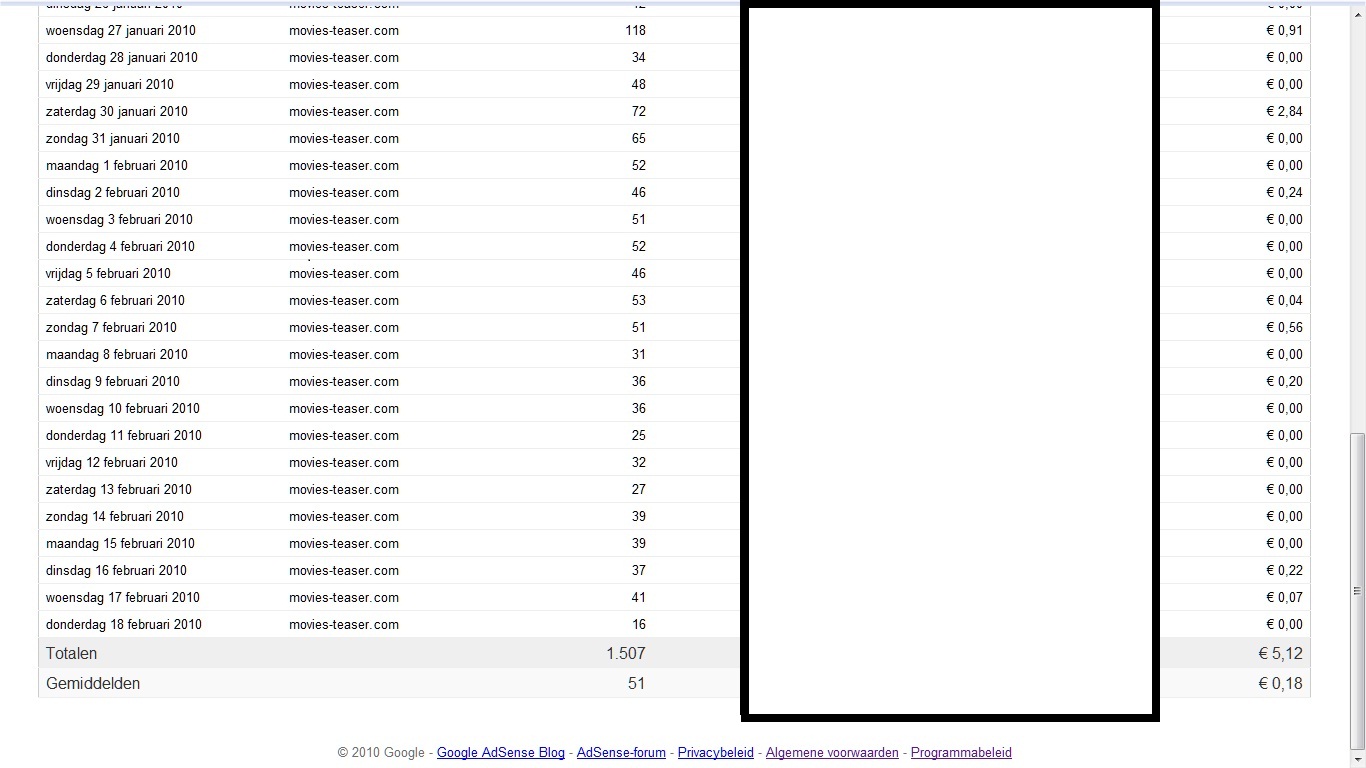This screenshot has height=768, width=1366.
Task: Select the date zondag 14 februari 2010
Action: coord(115,516)
